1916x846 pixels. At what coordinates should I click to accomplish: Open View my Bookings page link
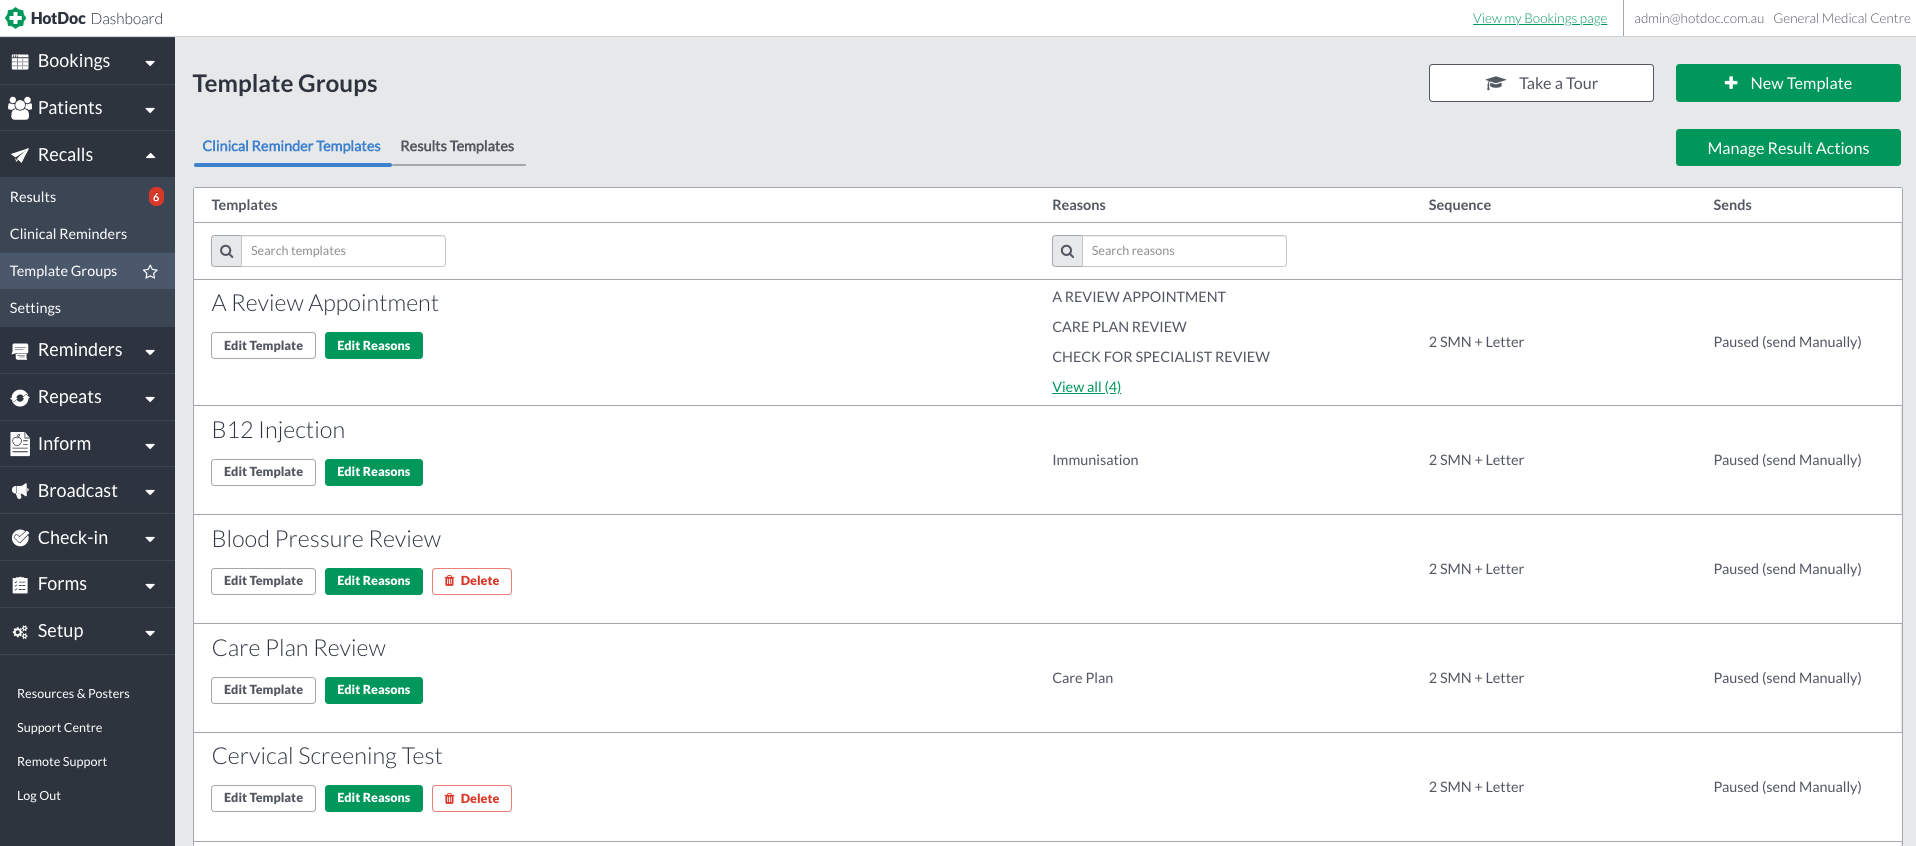pyautogui.click(x=1540, y=18)
